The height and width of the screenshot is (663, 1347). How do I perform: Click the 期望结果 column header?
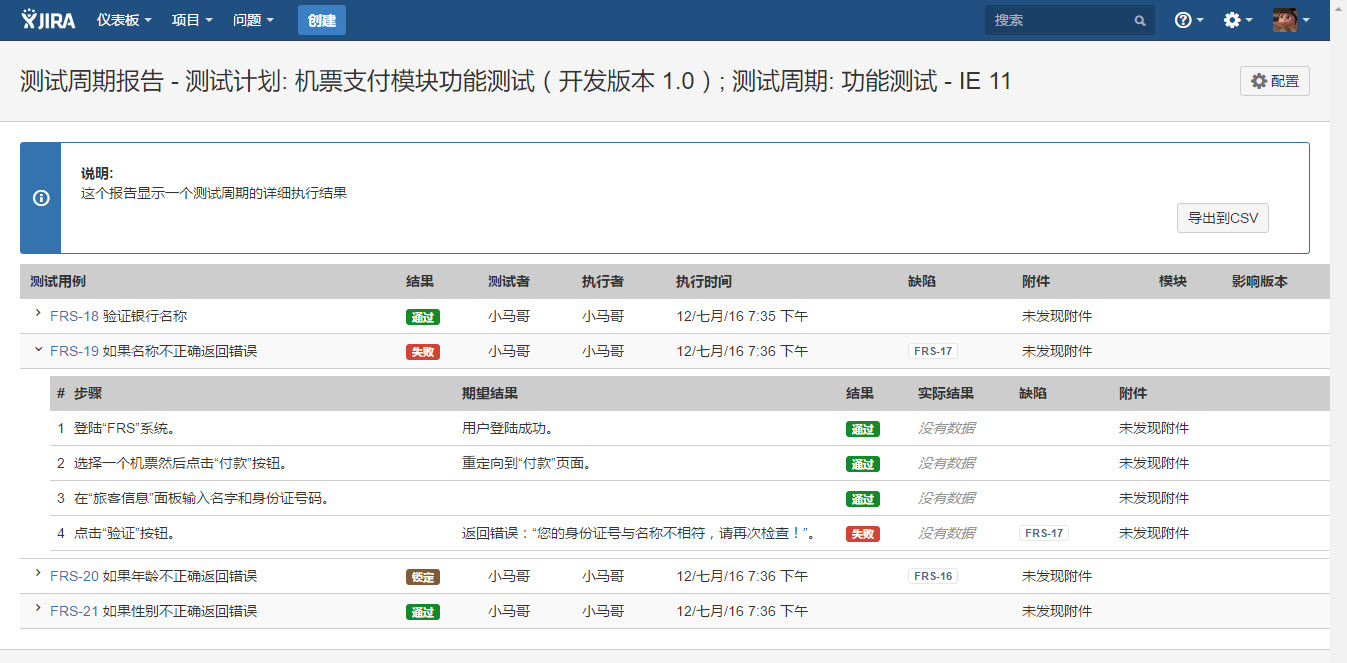pyautogui.click(x=490, y=393)
